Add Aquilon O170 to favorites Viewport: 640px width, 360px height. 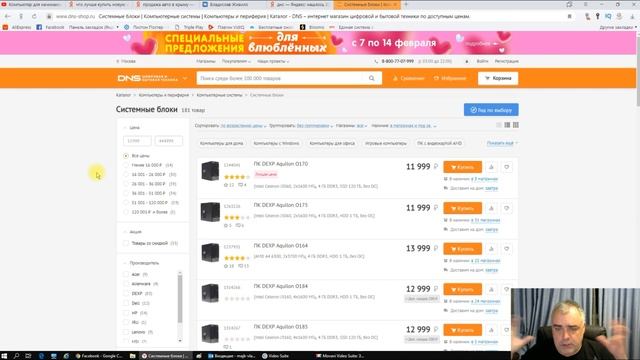507,167
